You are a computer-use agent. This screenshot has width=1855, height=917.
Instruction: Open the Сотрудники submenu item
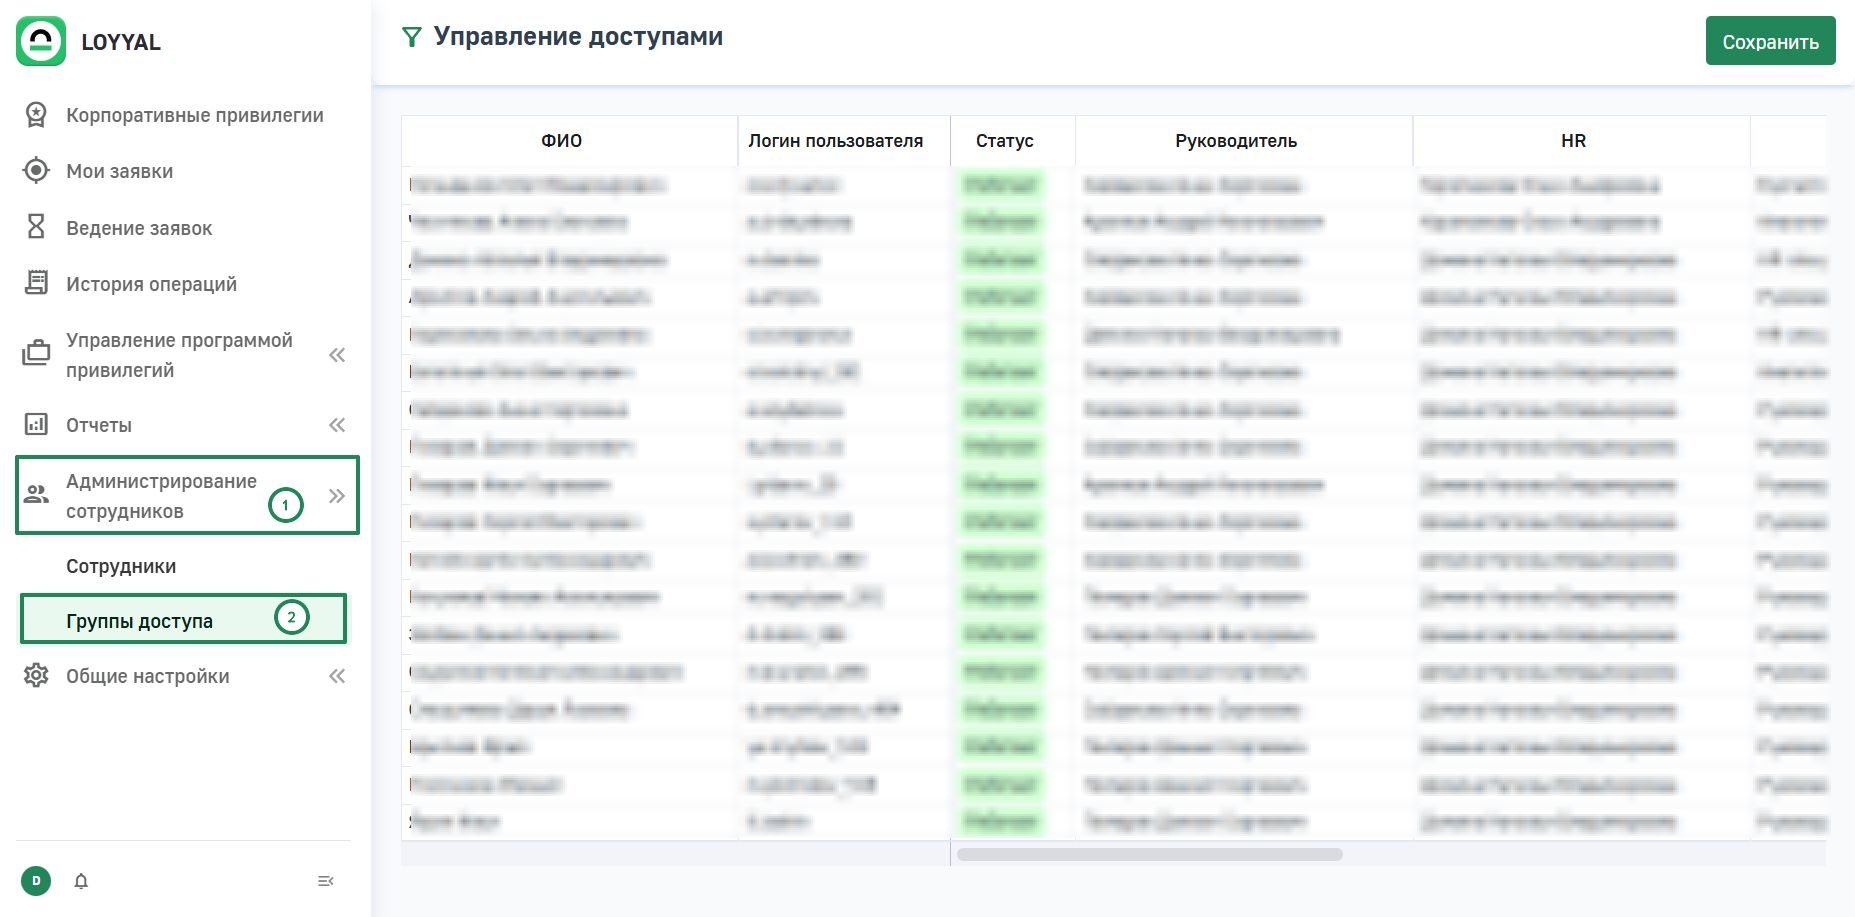(x=121, y=566)
